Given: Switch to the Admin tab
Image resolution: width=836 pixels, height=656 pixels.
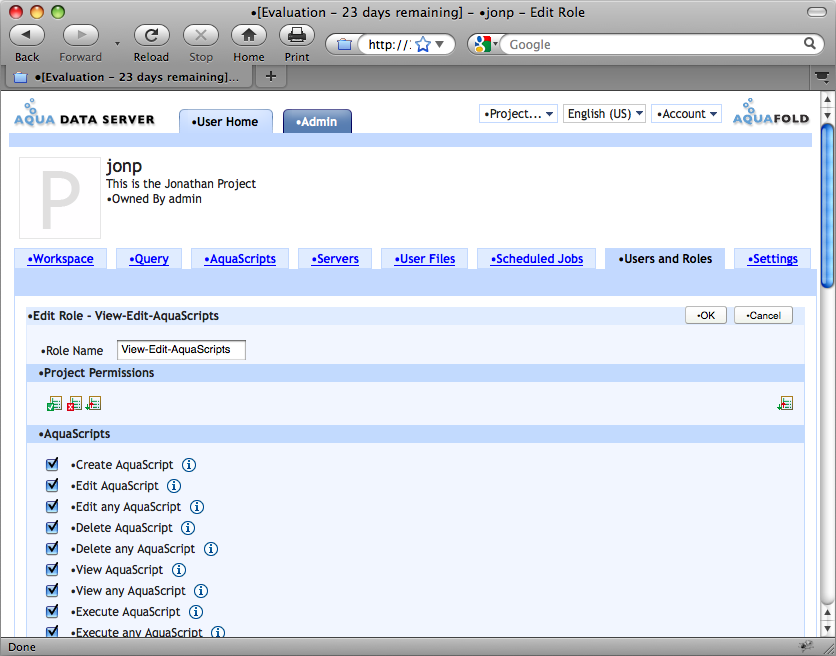Looking at the screenshot, I should [x=317, y=122].
